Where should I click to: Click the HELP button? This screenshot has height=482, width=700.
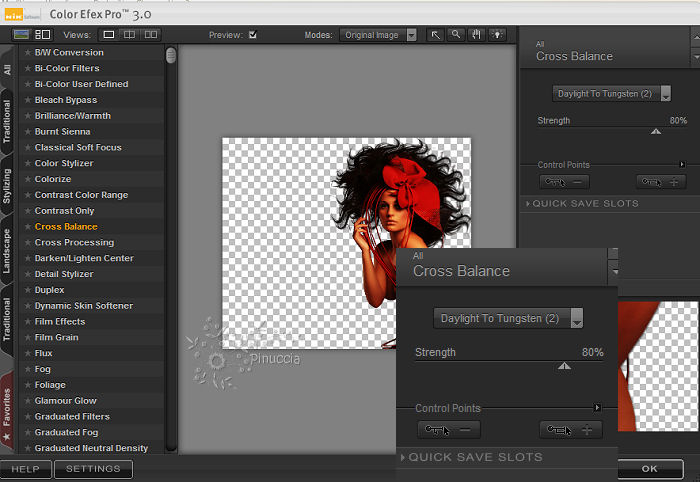coord(25,469)
